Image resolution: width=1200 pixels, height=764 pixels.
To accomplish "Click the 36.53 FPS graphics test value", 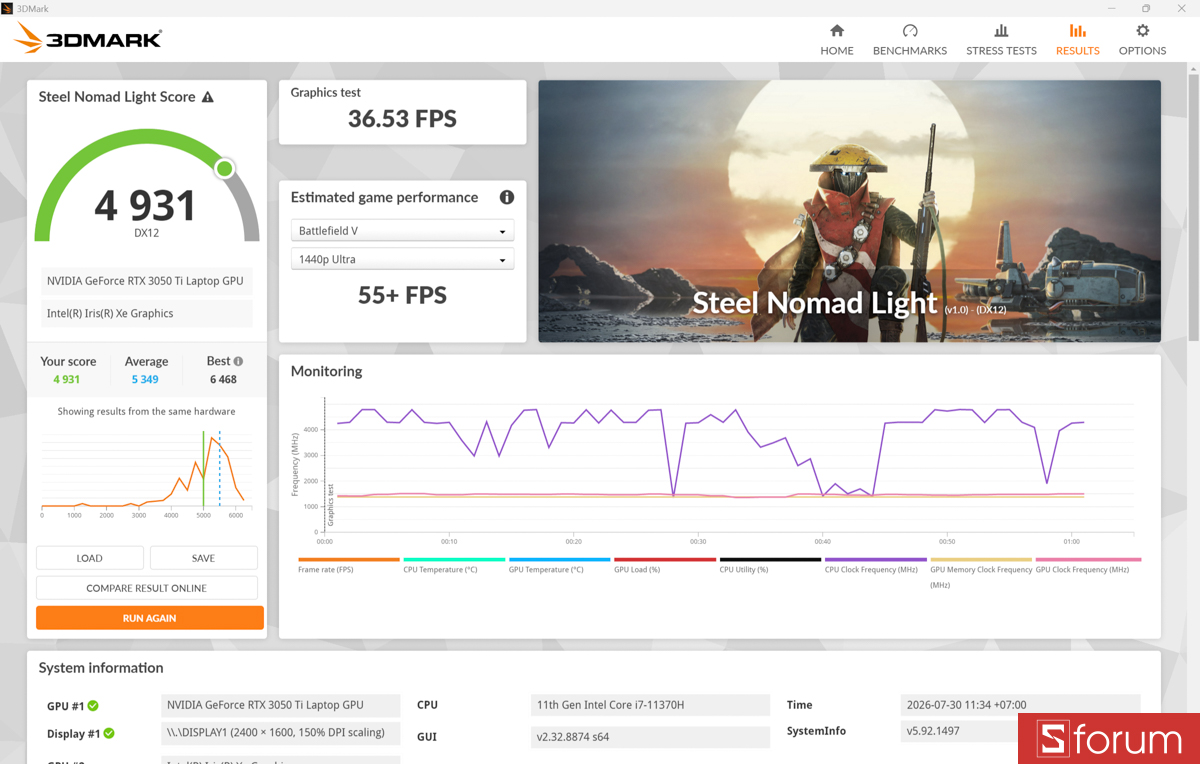I will (402, 119).
